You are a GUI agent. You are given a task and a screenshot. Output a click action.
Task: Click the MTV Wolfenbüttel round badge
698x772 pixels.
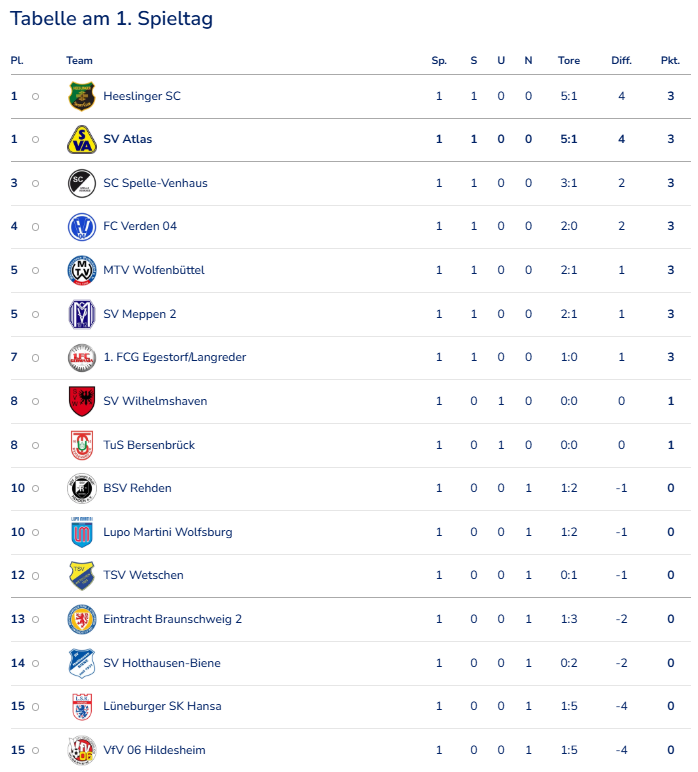tap(82, 270)
